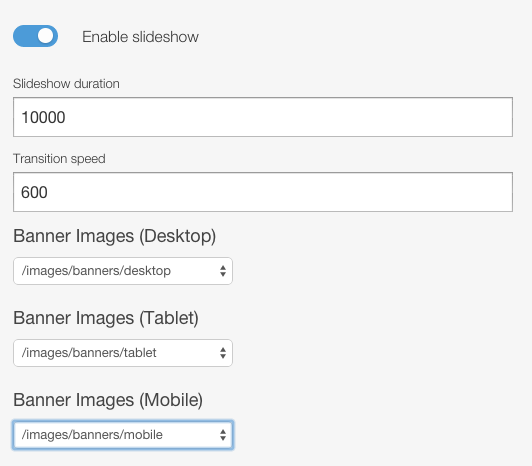
Task: Click up/down arrows of desktop banners select
Action: point(223,271)
